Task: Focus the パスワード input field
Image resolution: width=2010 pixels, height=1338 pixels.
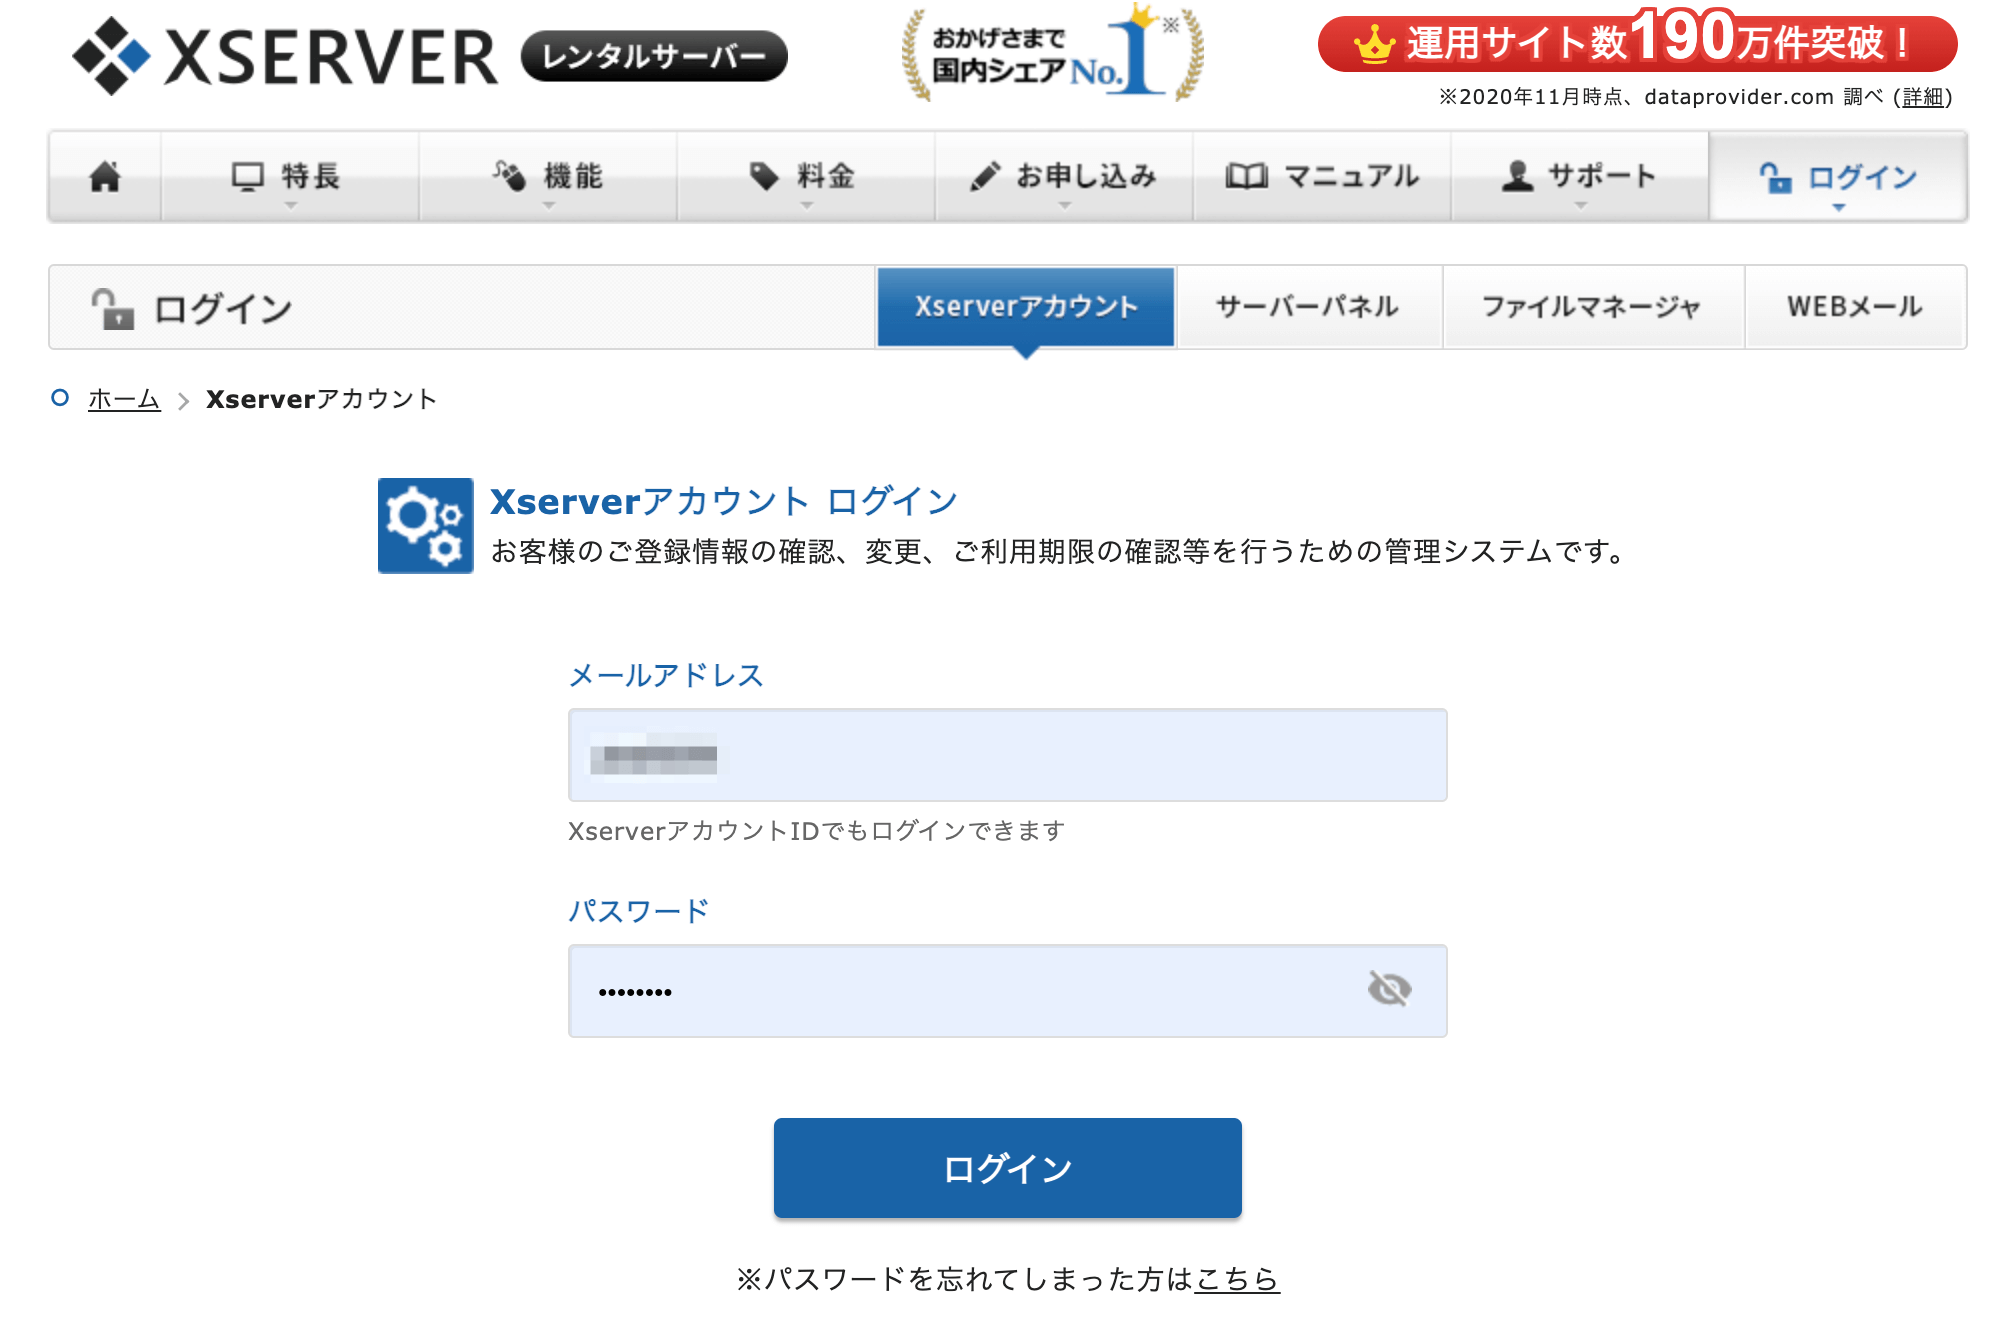Action: tap(1008, 991)
